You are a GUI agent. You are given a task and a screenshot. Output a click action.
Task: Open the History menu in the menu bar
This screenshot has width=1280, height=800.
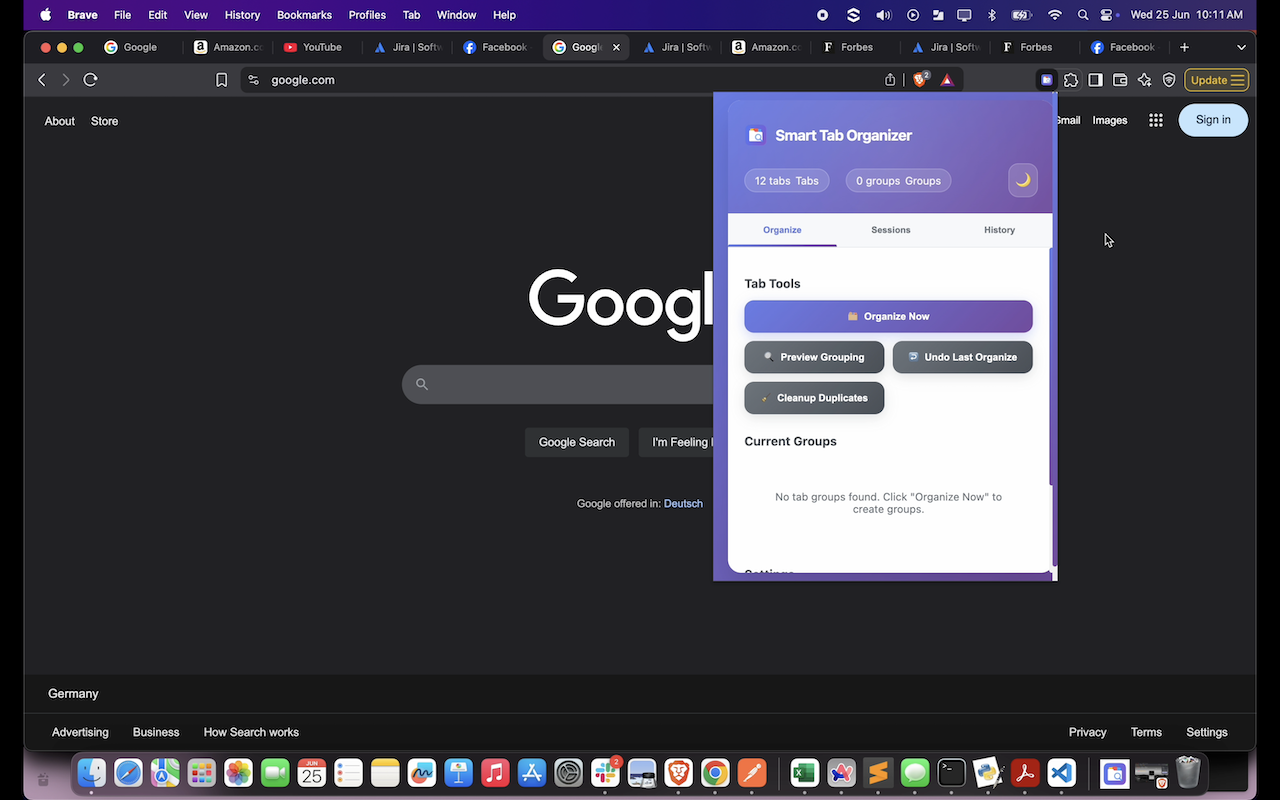[242, 15]
